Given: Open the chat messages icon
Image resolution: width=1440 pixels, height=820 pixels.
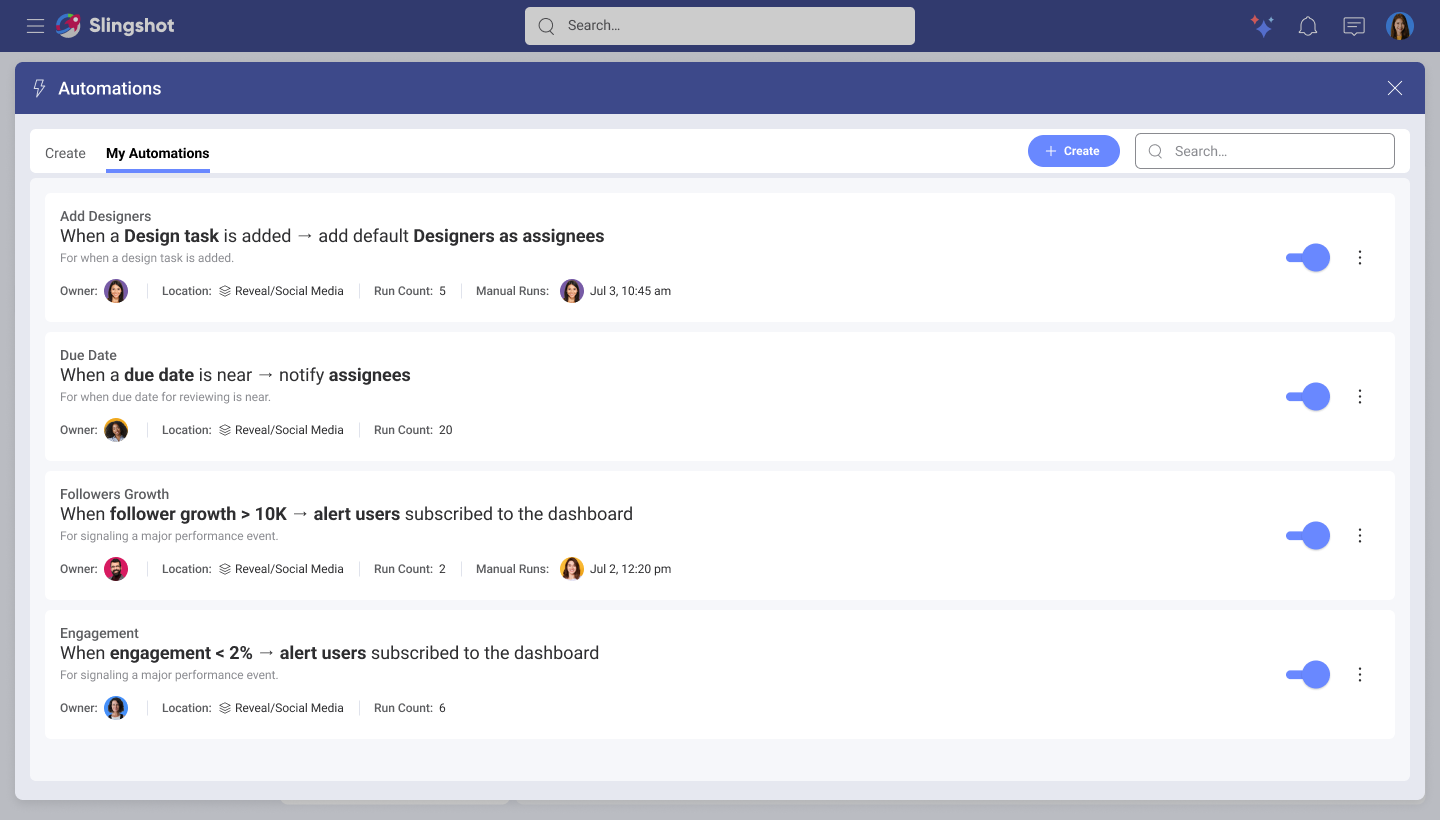Looking at the screenshot, I should [x=1354, y=26].
